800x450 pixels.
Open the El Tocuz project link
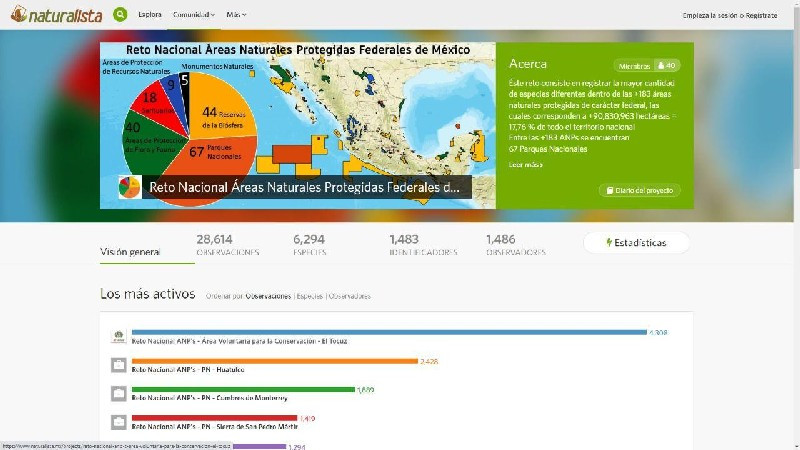click(x=239, y=341)
